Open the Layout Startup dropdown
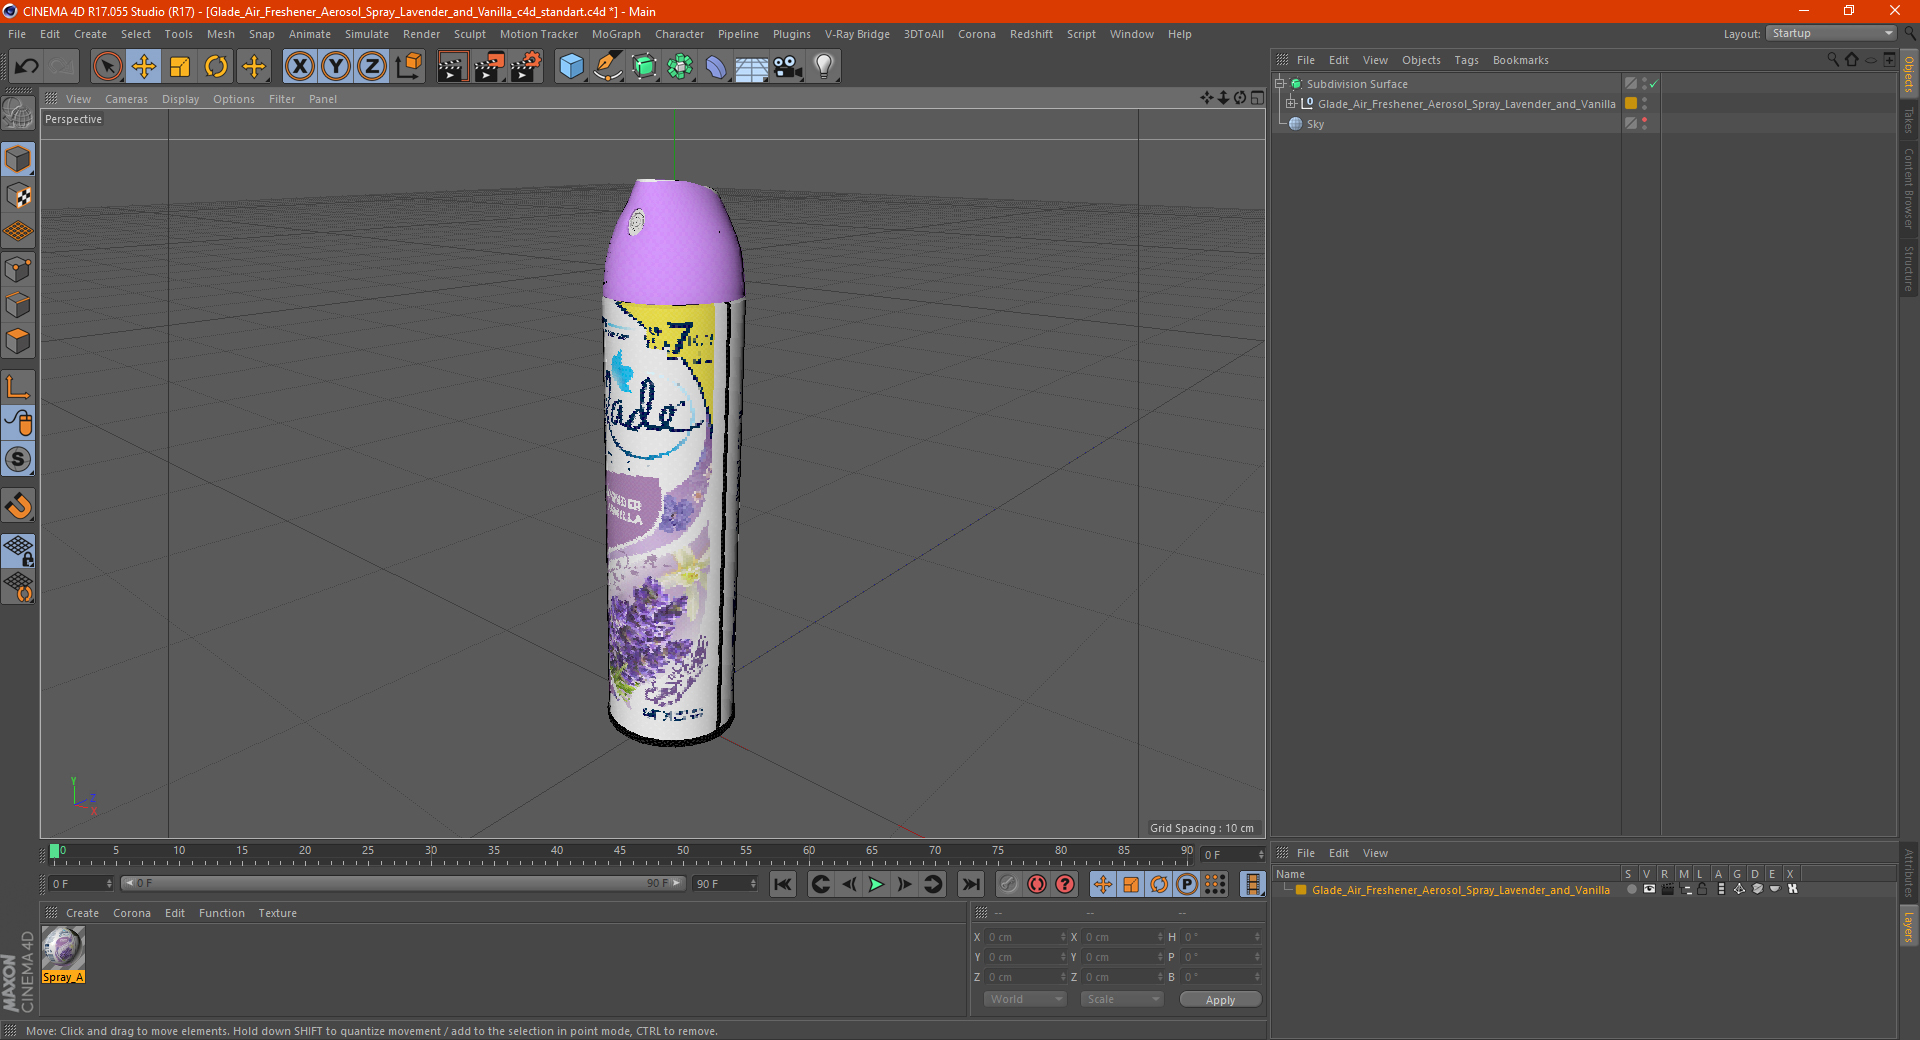Viewport: 1920px width, 1040px height. tap(1831, 33)
